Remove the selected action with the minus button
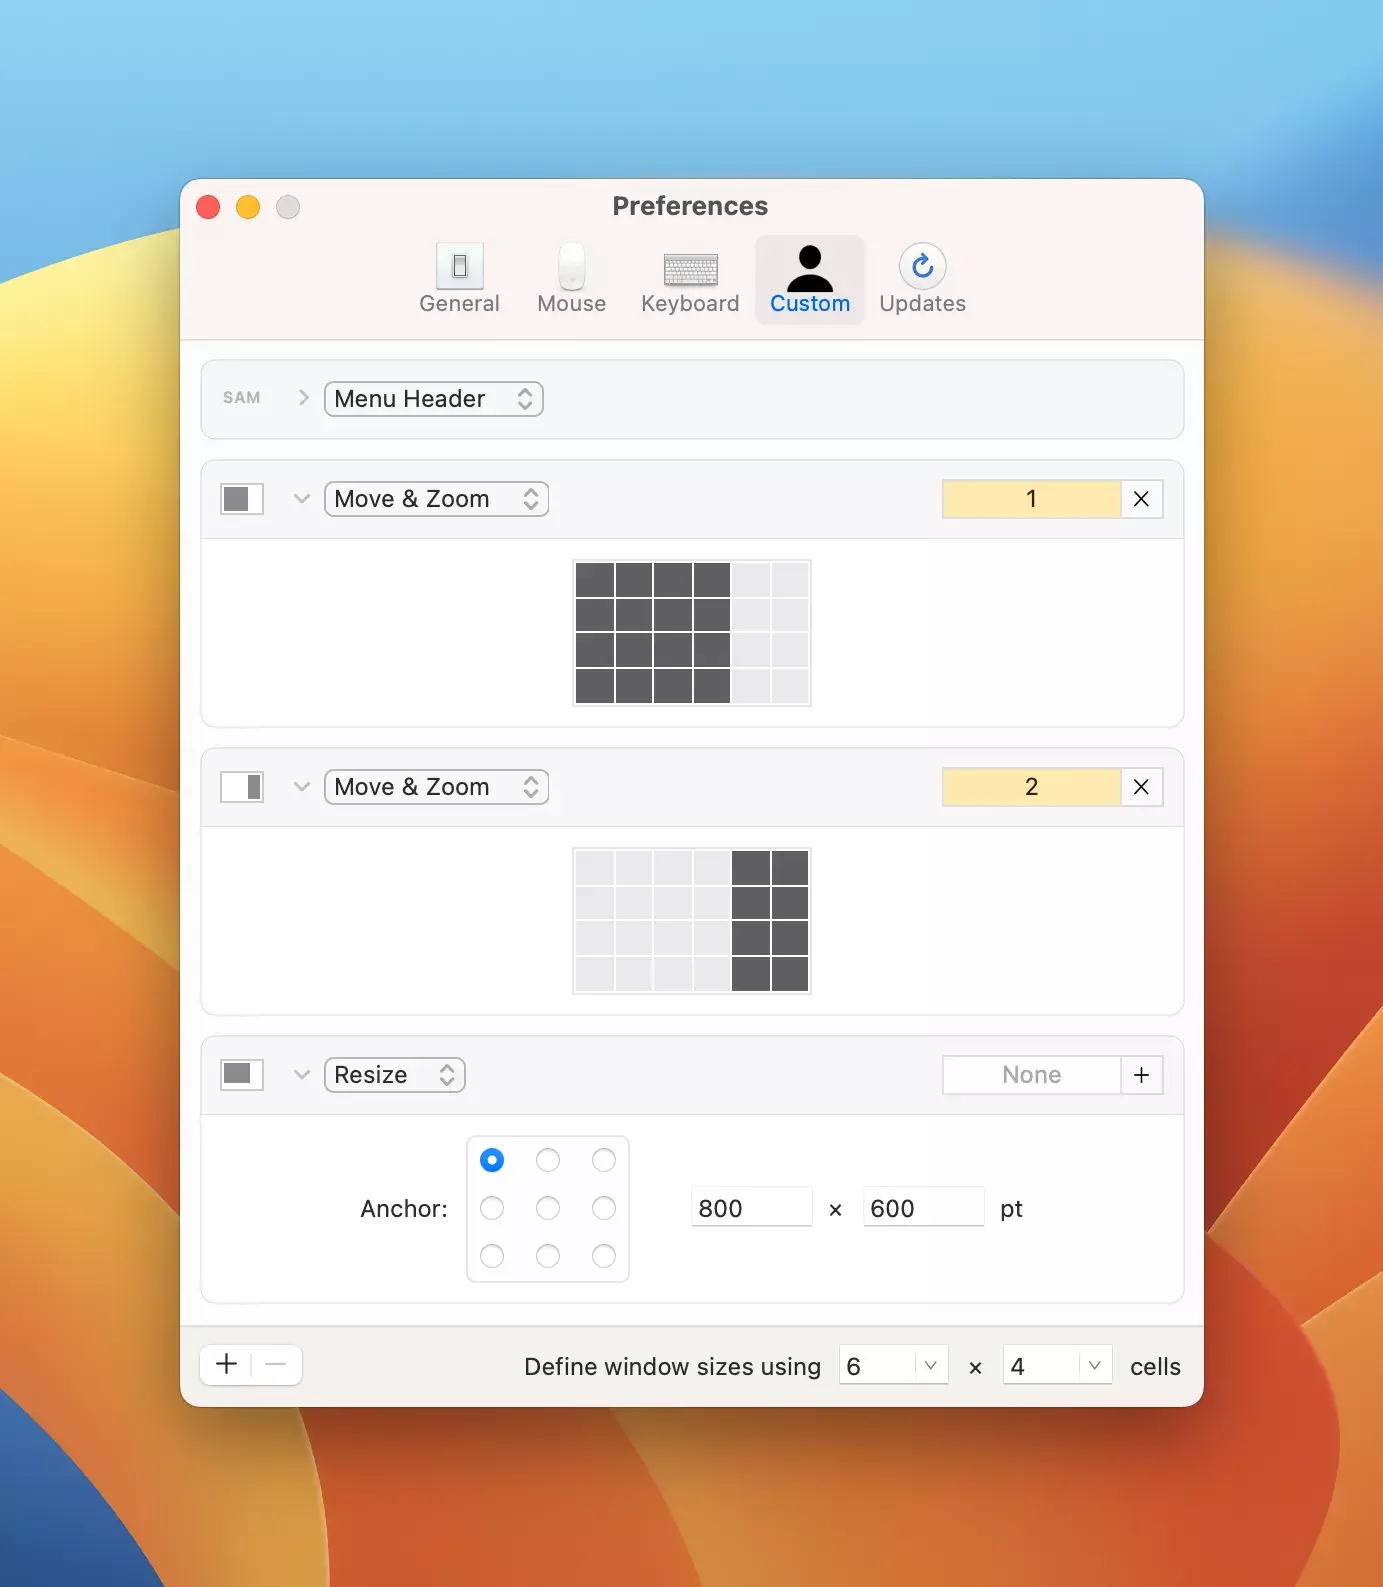The height and width of the screenshot is (1587, 1383). pos(277,1364)
